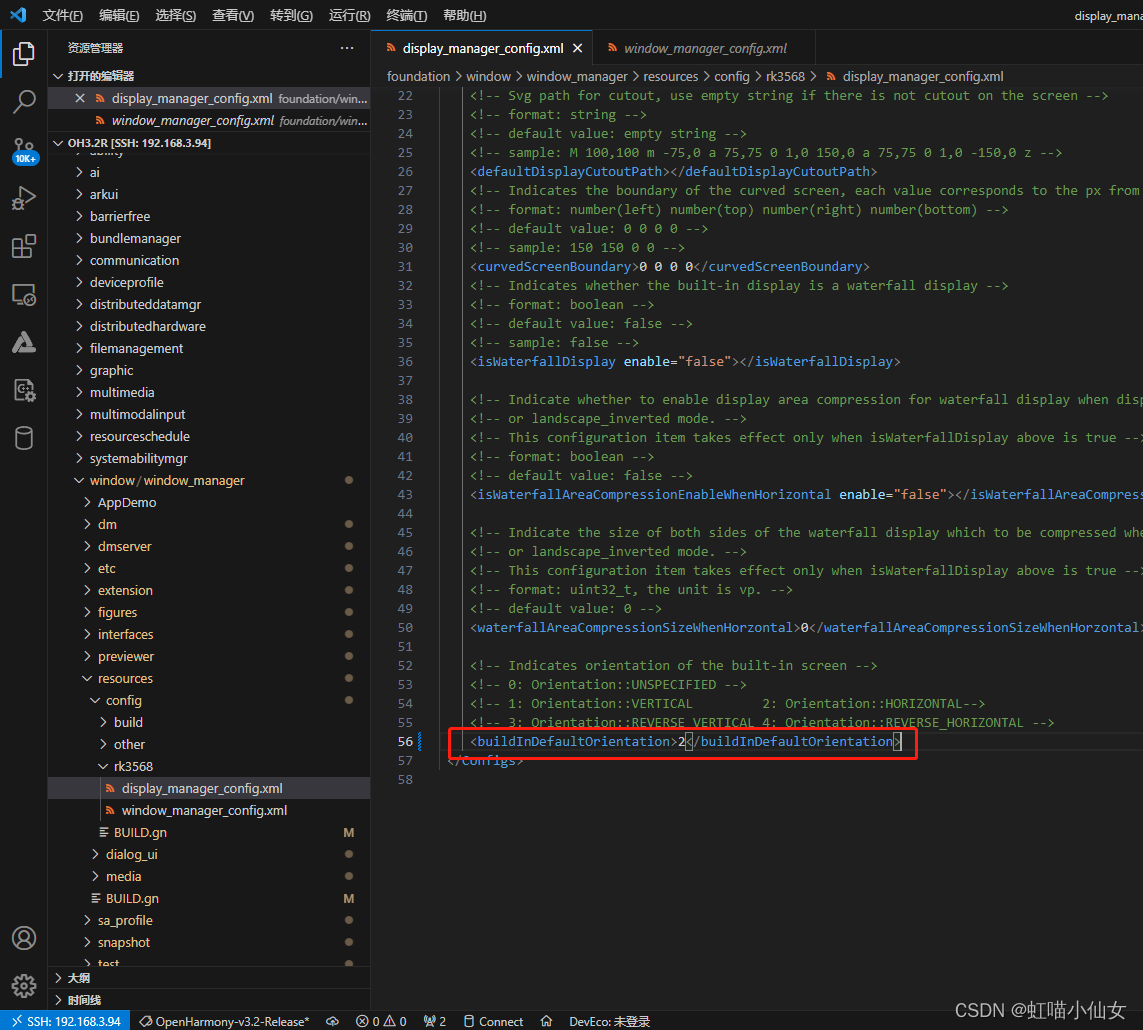Open the Manage gear icon
The image size is (1143, 1030).
[x=23, y=986]
